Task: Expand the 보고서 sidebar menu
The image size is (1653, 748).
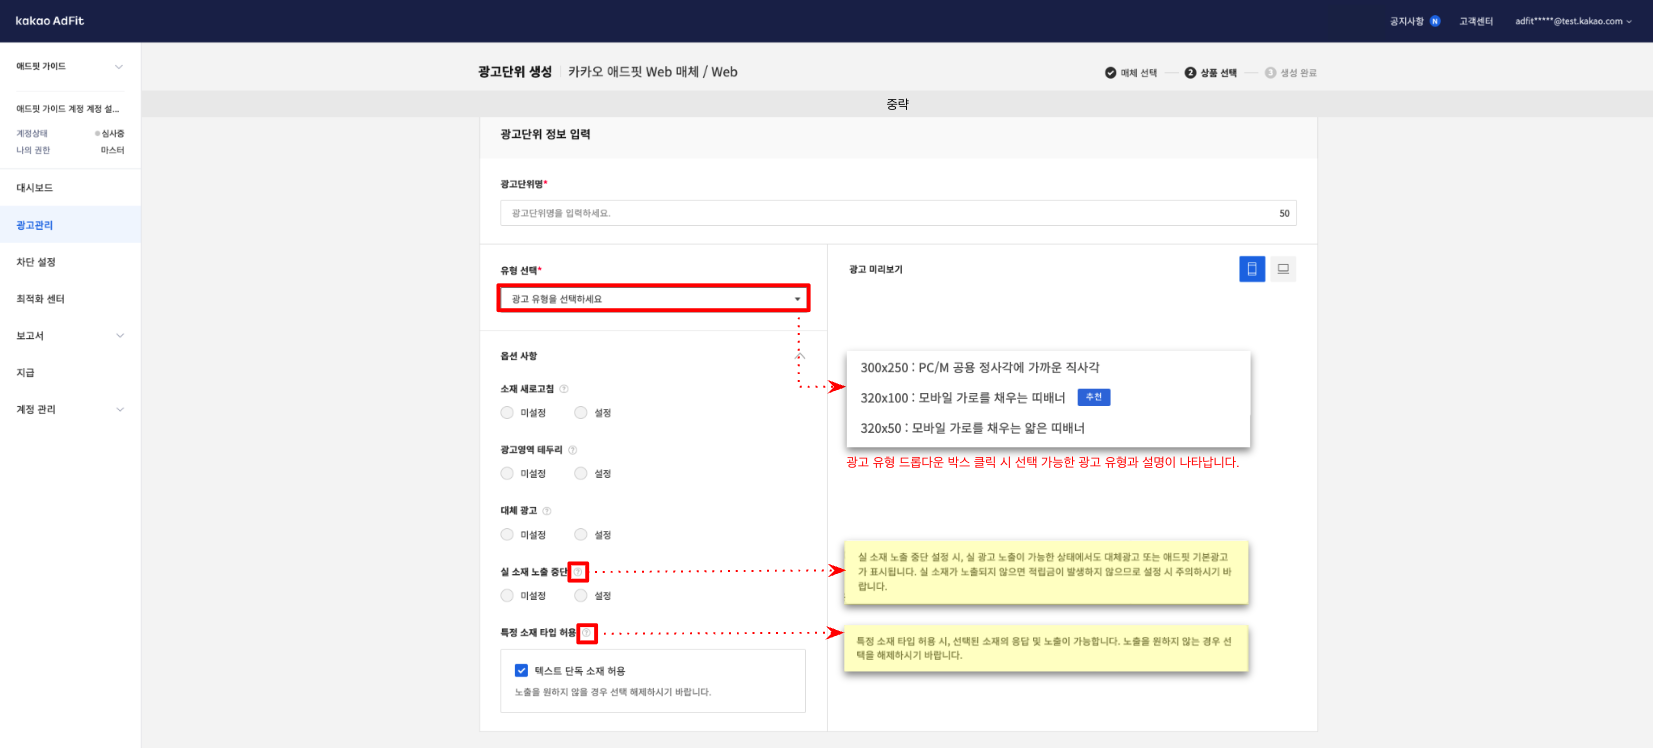Action: pyautogui.click(x=70, y=336)
